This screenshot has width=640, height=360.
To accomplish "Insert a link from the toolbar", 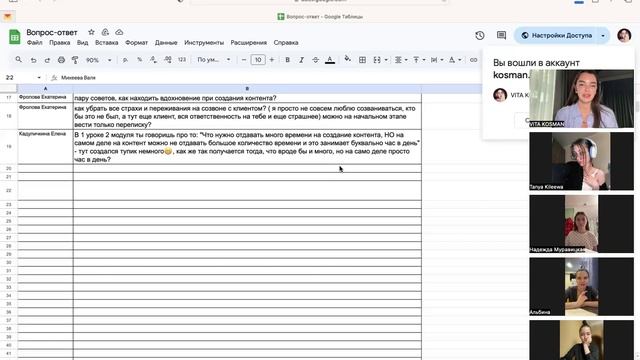I will (x=473, y=60).
